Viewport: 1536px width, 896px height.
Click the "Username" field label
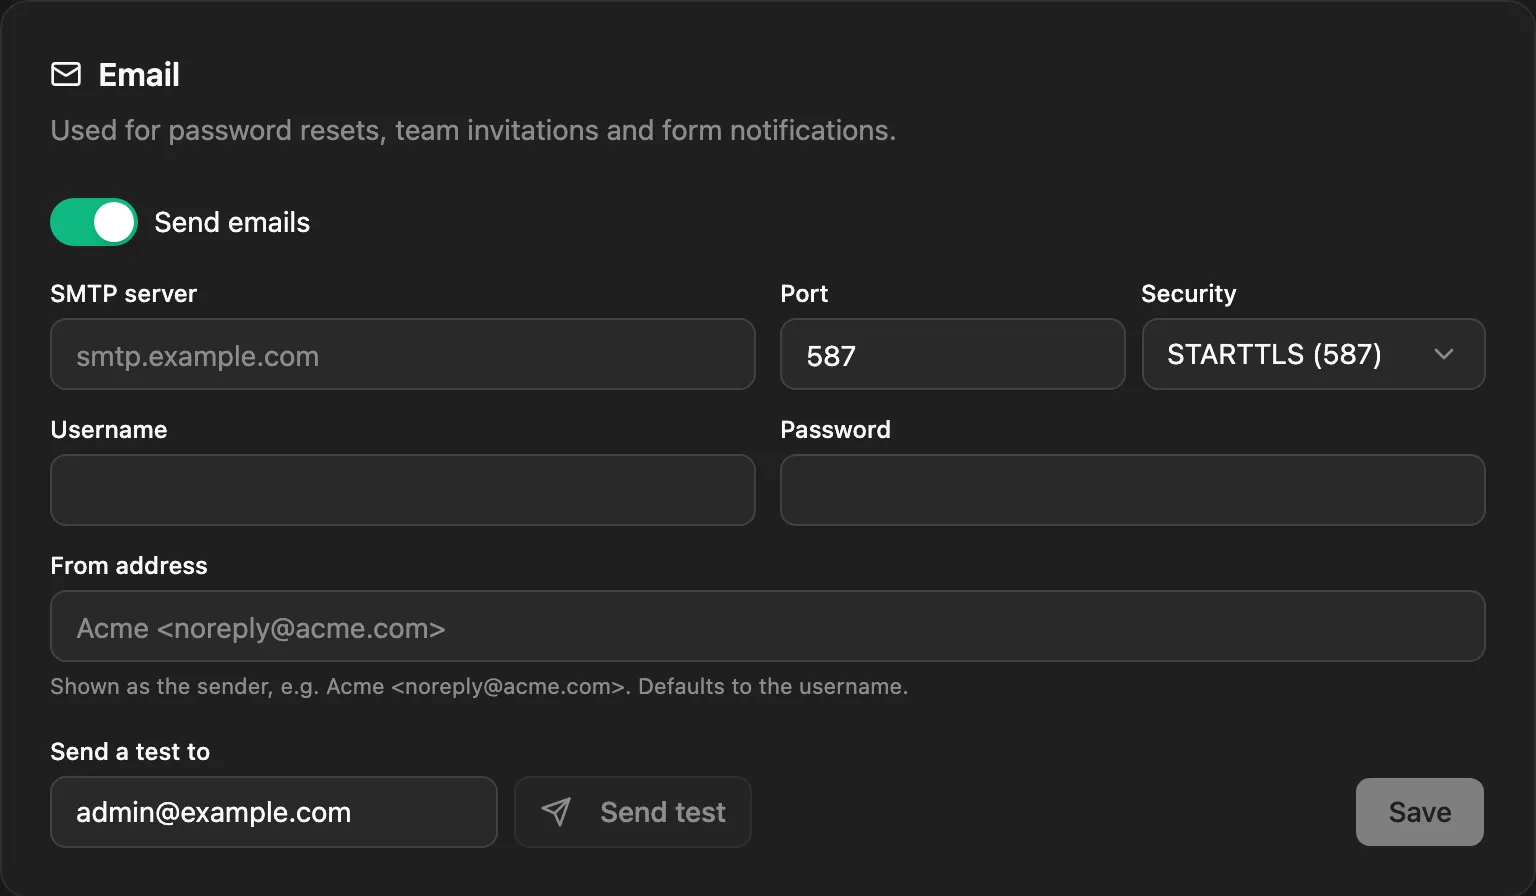point(109,430)
